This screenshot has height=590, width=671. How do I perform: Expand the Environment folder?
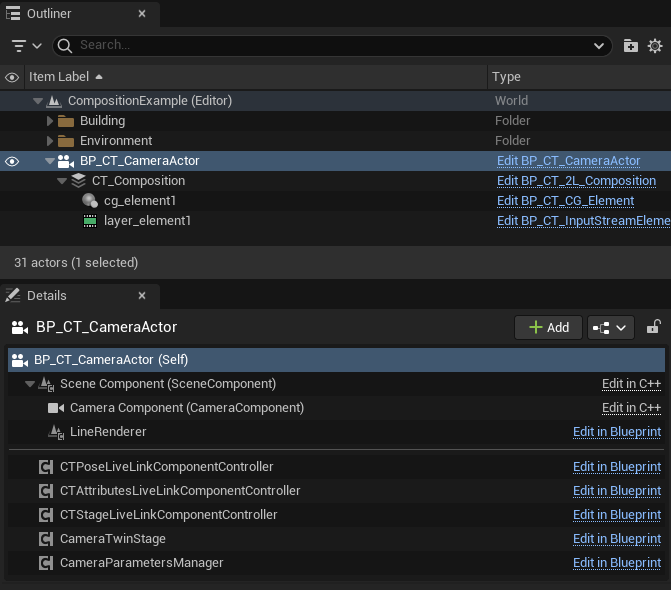click(50, 141)
